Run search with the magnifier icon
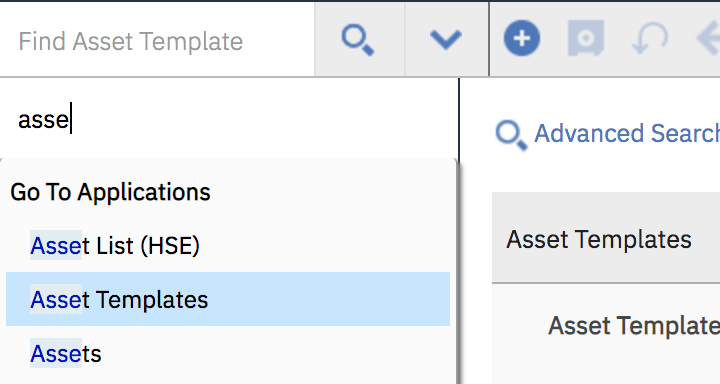This screenshot has width=720, height=384. [x=359, y=40]
